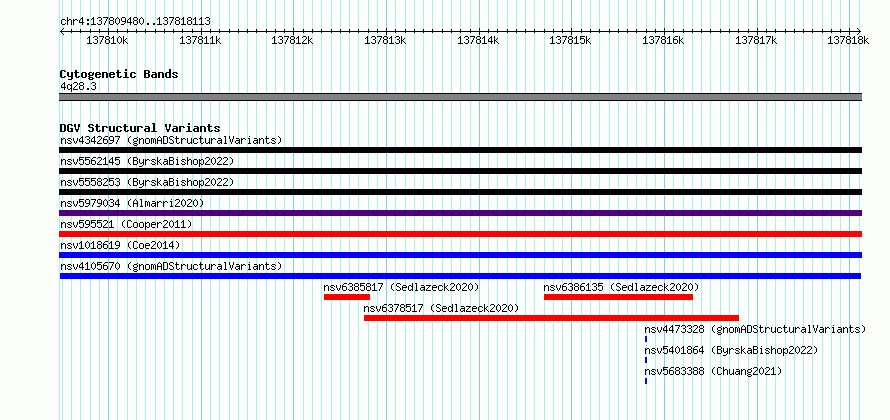890x420 pixels.
Task: Click the tiny blue mark under nsv4473328
Action: (646, 339)
